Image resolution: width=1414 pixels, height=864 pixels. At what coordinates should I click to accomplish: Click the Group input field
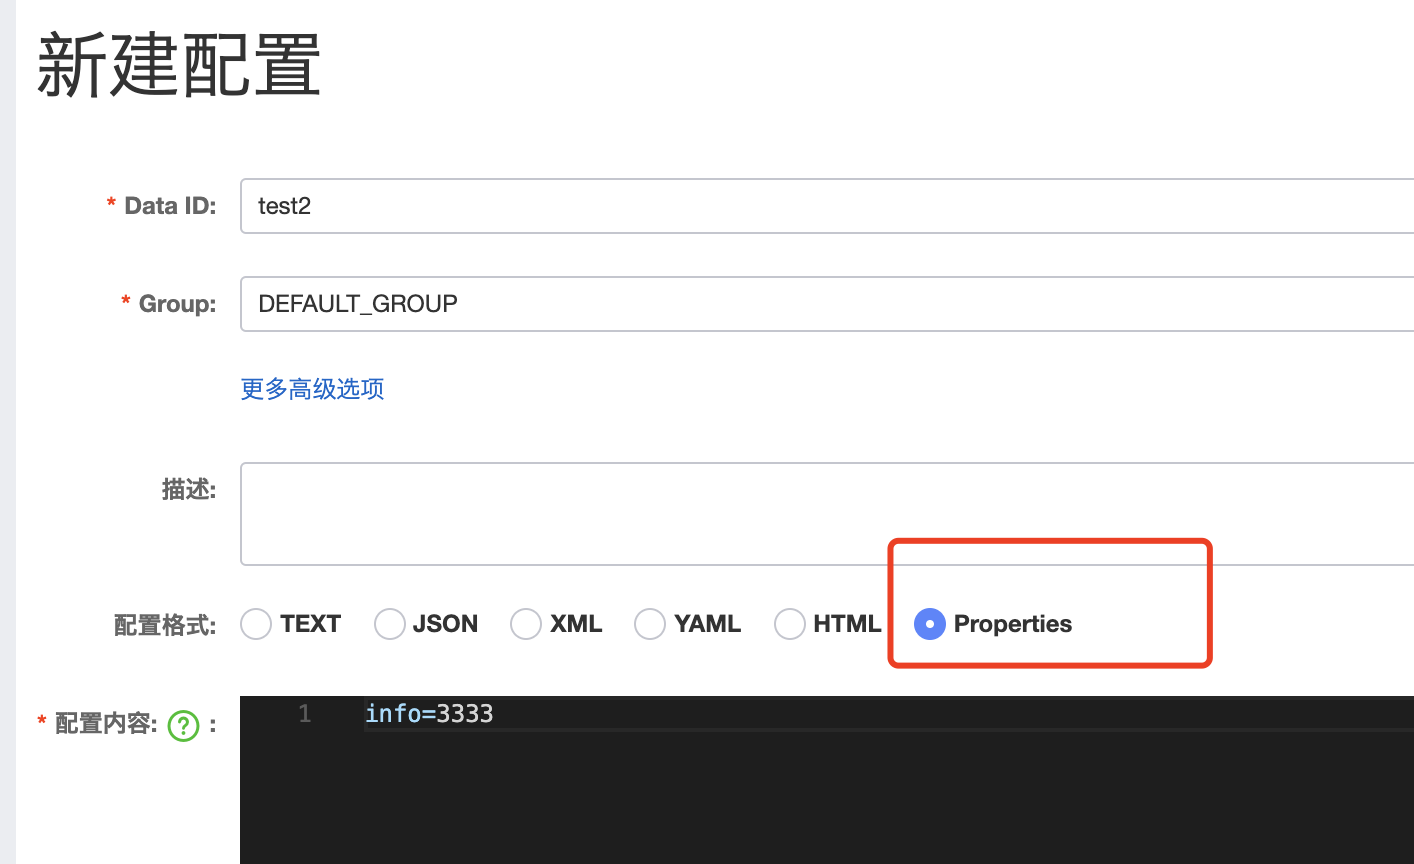click(x=827, y=304)
